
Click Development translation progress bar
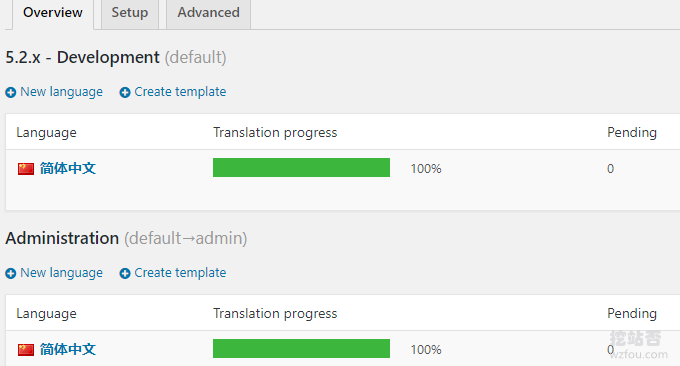pyautogui.click(x=301, y=167)
